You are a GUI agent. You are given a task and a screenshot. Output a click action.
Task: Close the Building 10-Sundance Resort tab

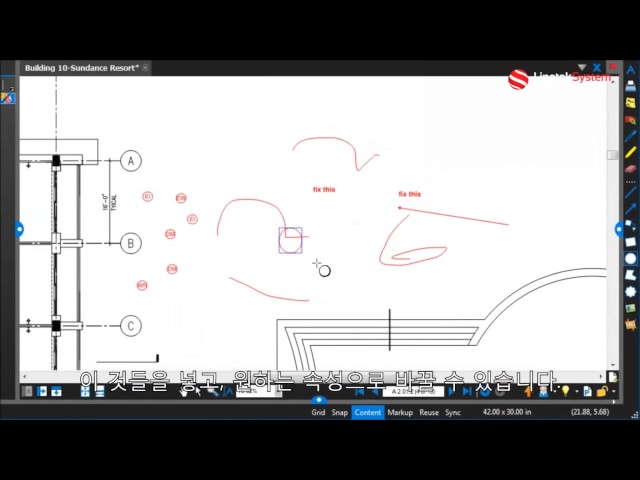[x=145, y=68]
